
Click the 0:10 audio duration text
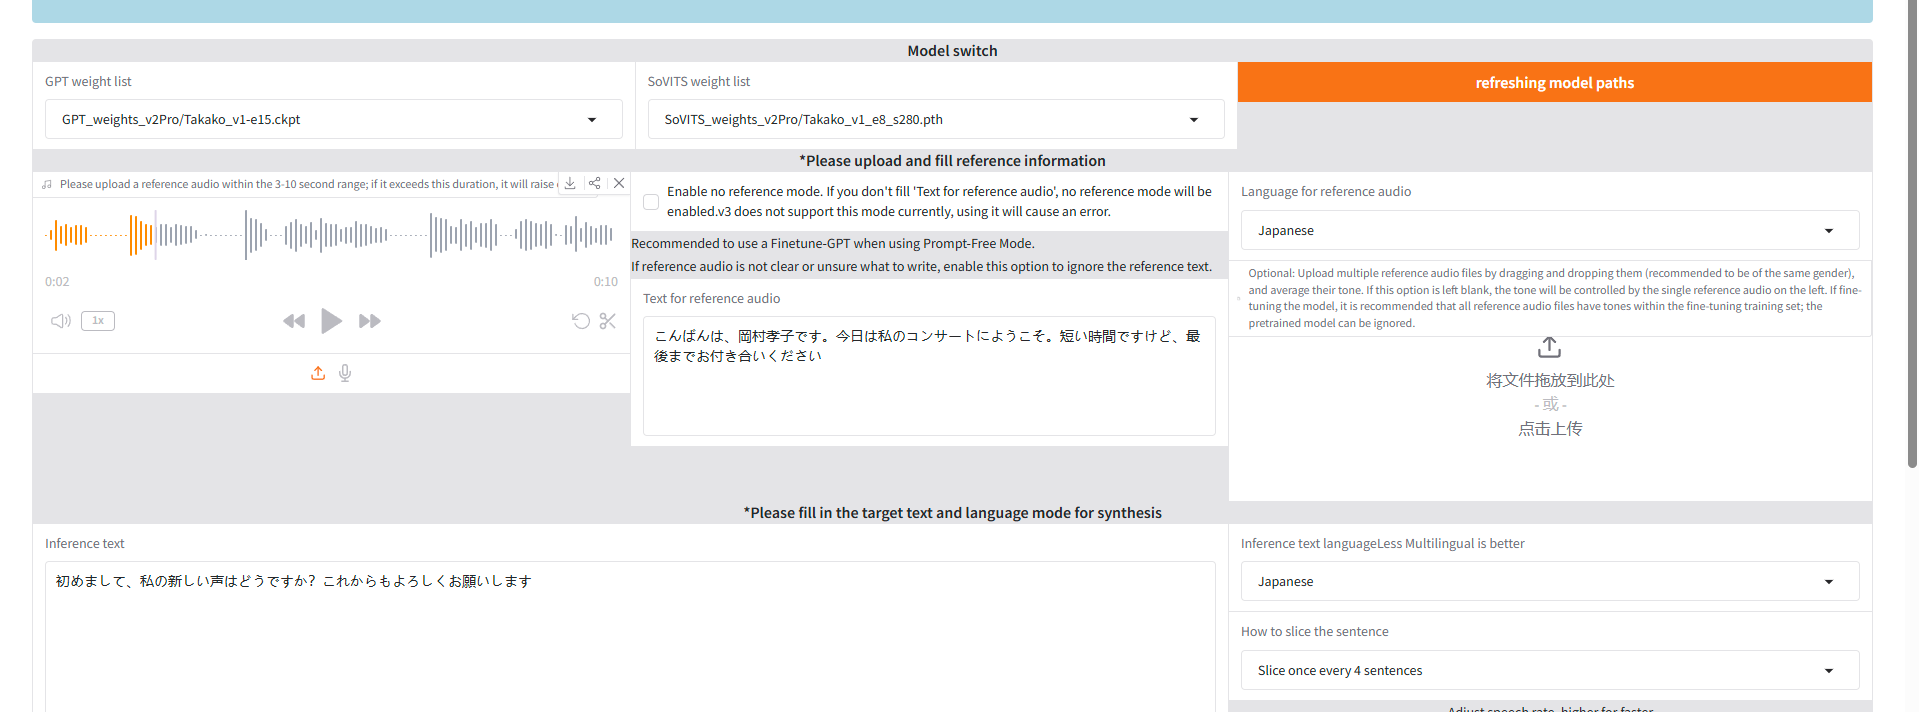[x=606, y=282]
